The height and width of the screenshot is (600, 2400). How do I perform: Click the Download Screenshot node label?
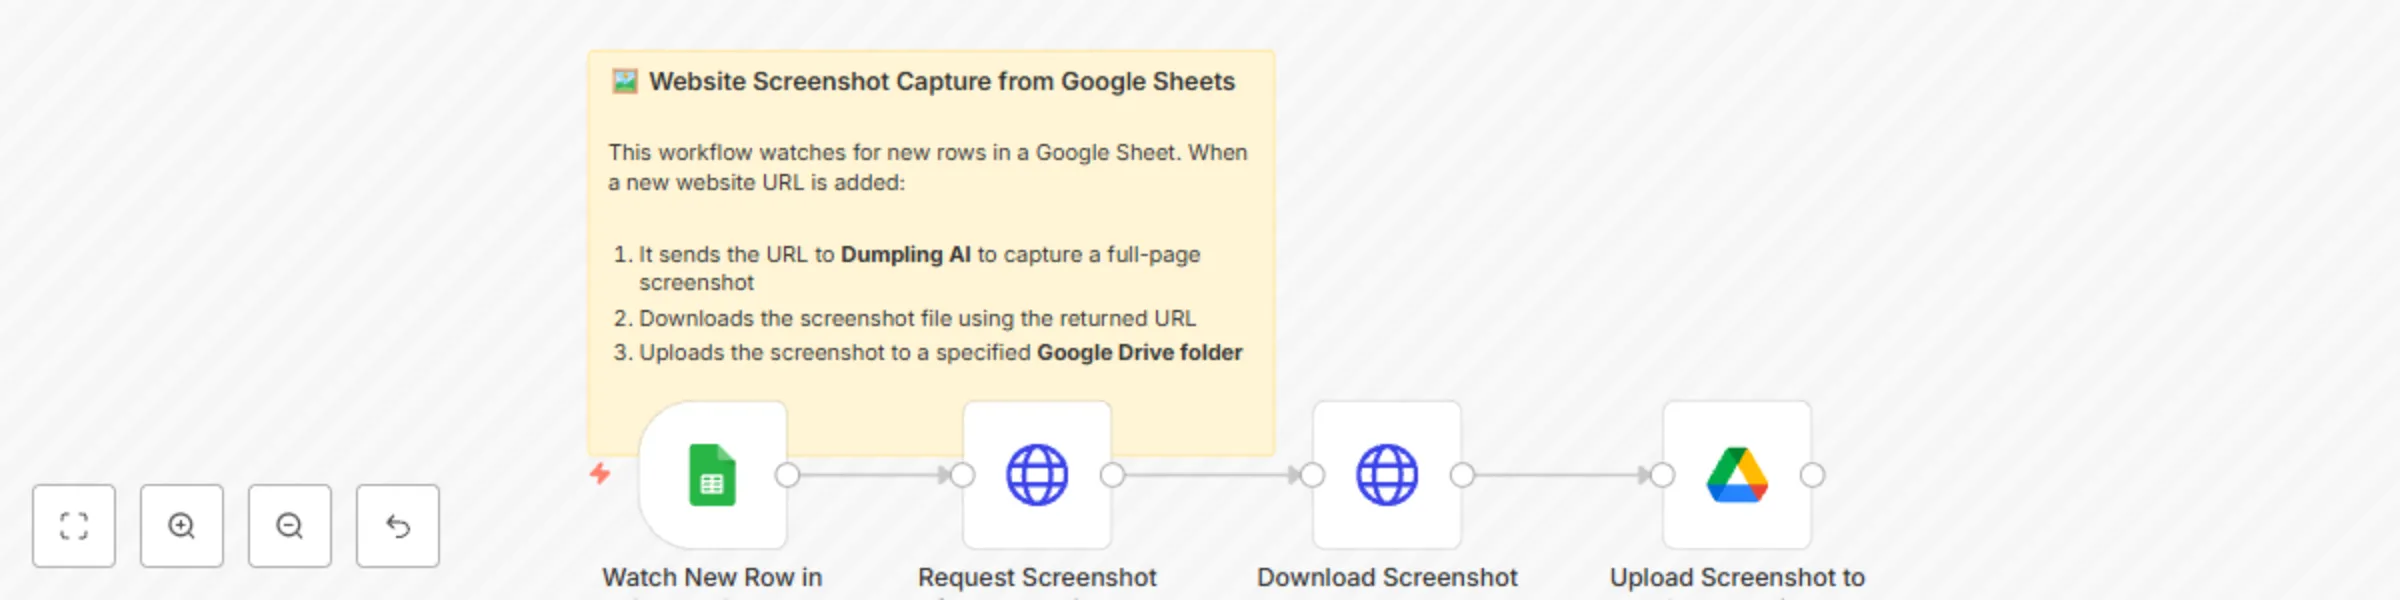[x=1388, y=577]
